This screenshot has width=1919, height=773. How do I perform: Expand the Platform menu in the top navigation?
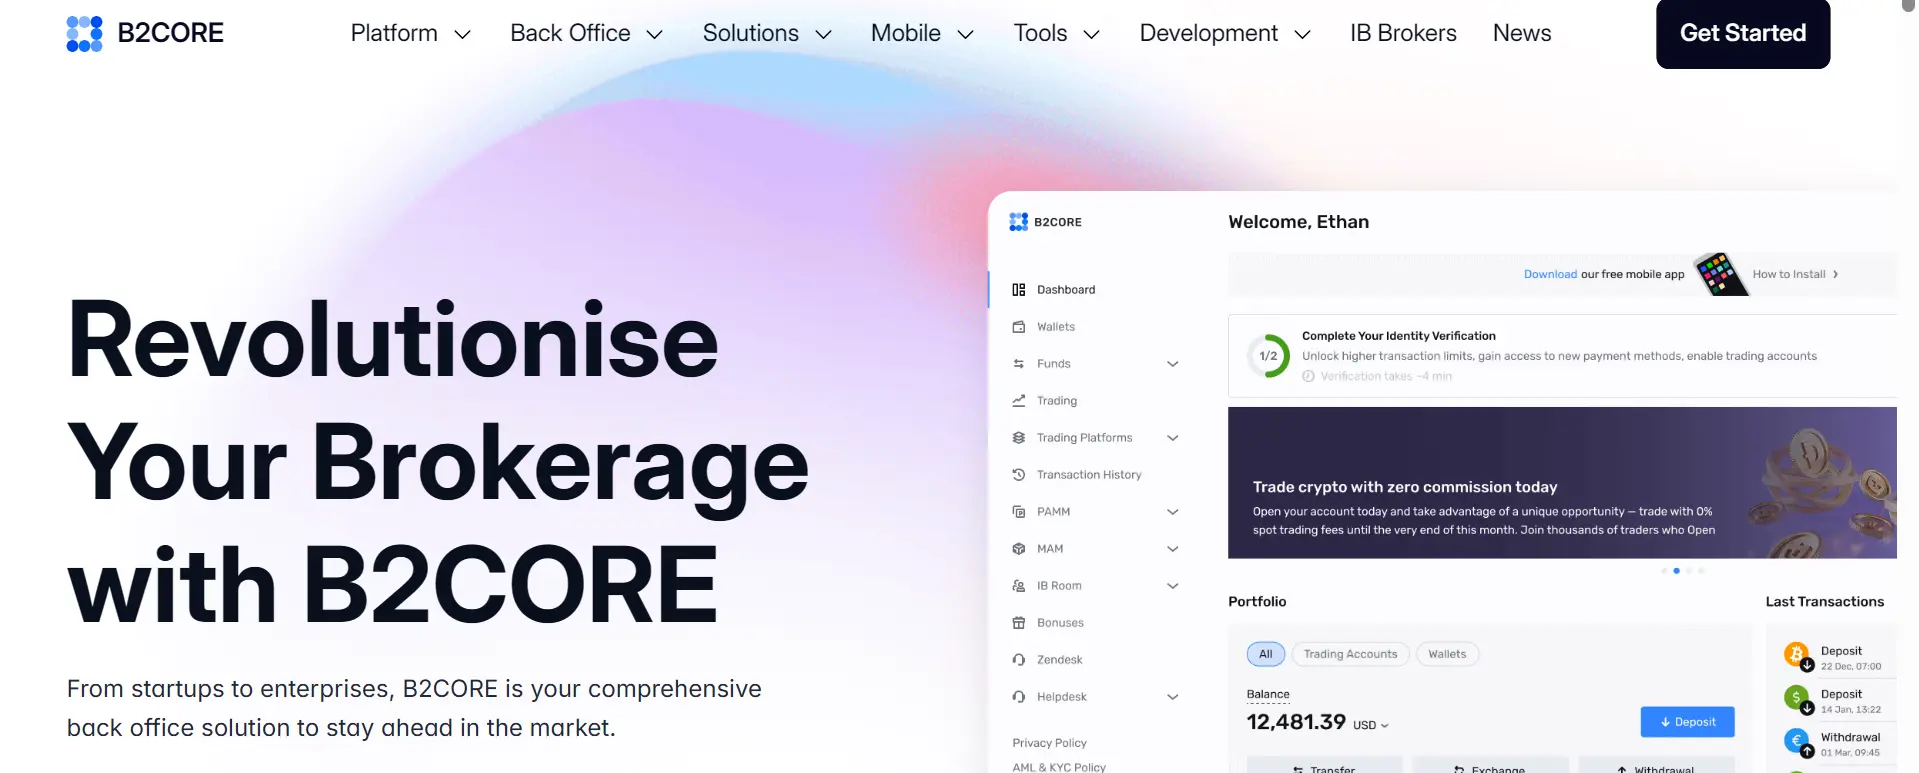(411, 33)
